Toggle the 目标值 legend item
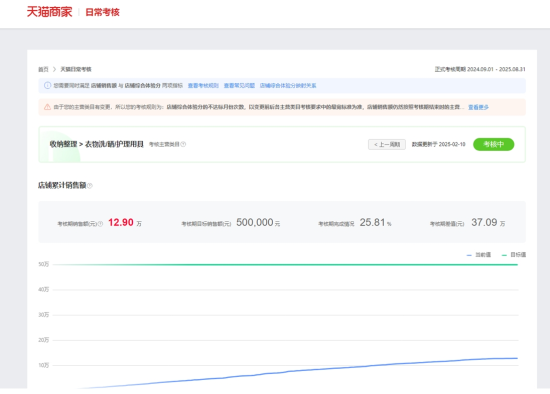Image resolution: width=550 pixels, height=394 pixels. 514,255
